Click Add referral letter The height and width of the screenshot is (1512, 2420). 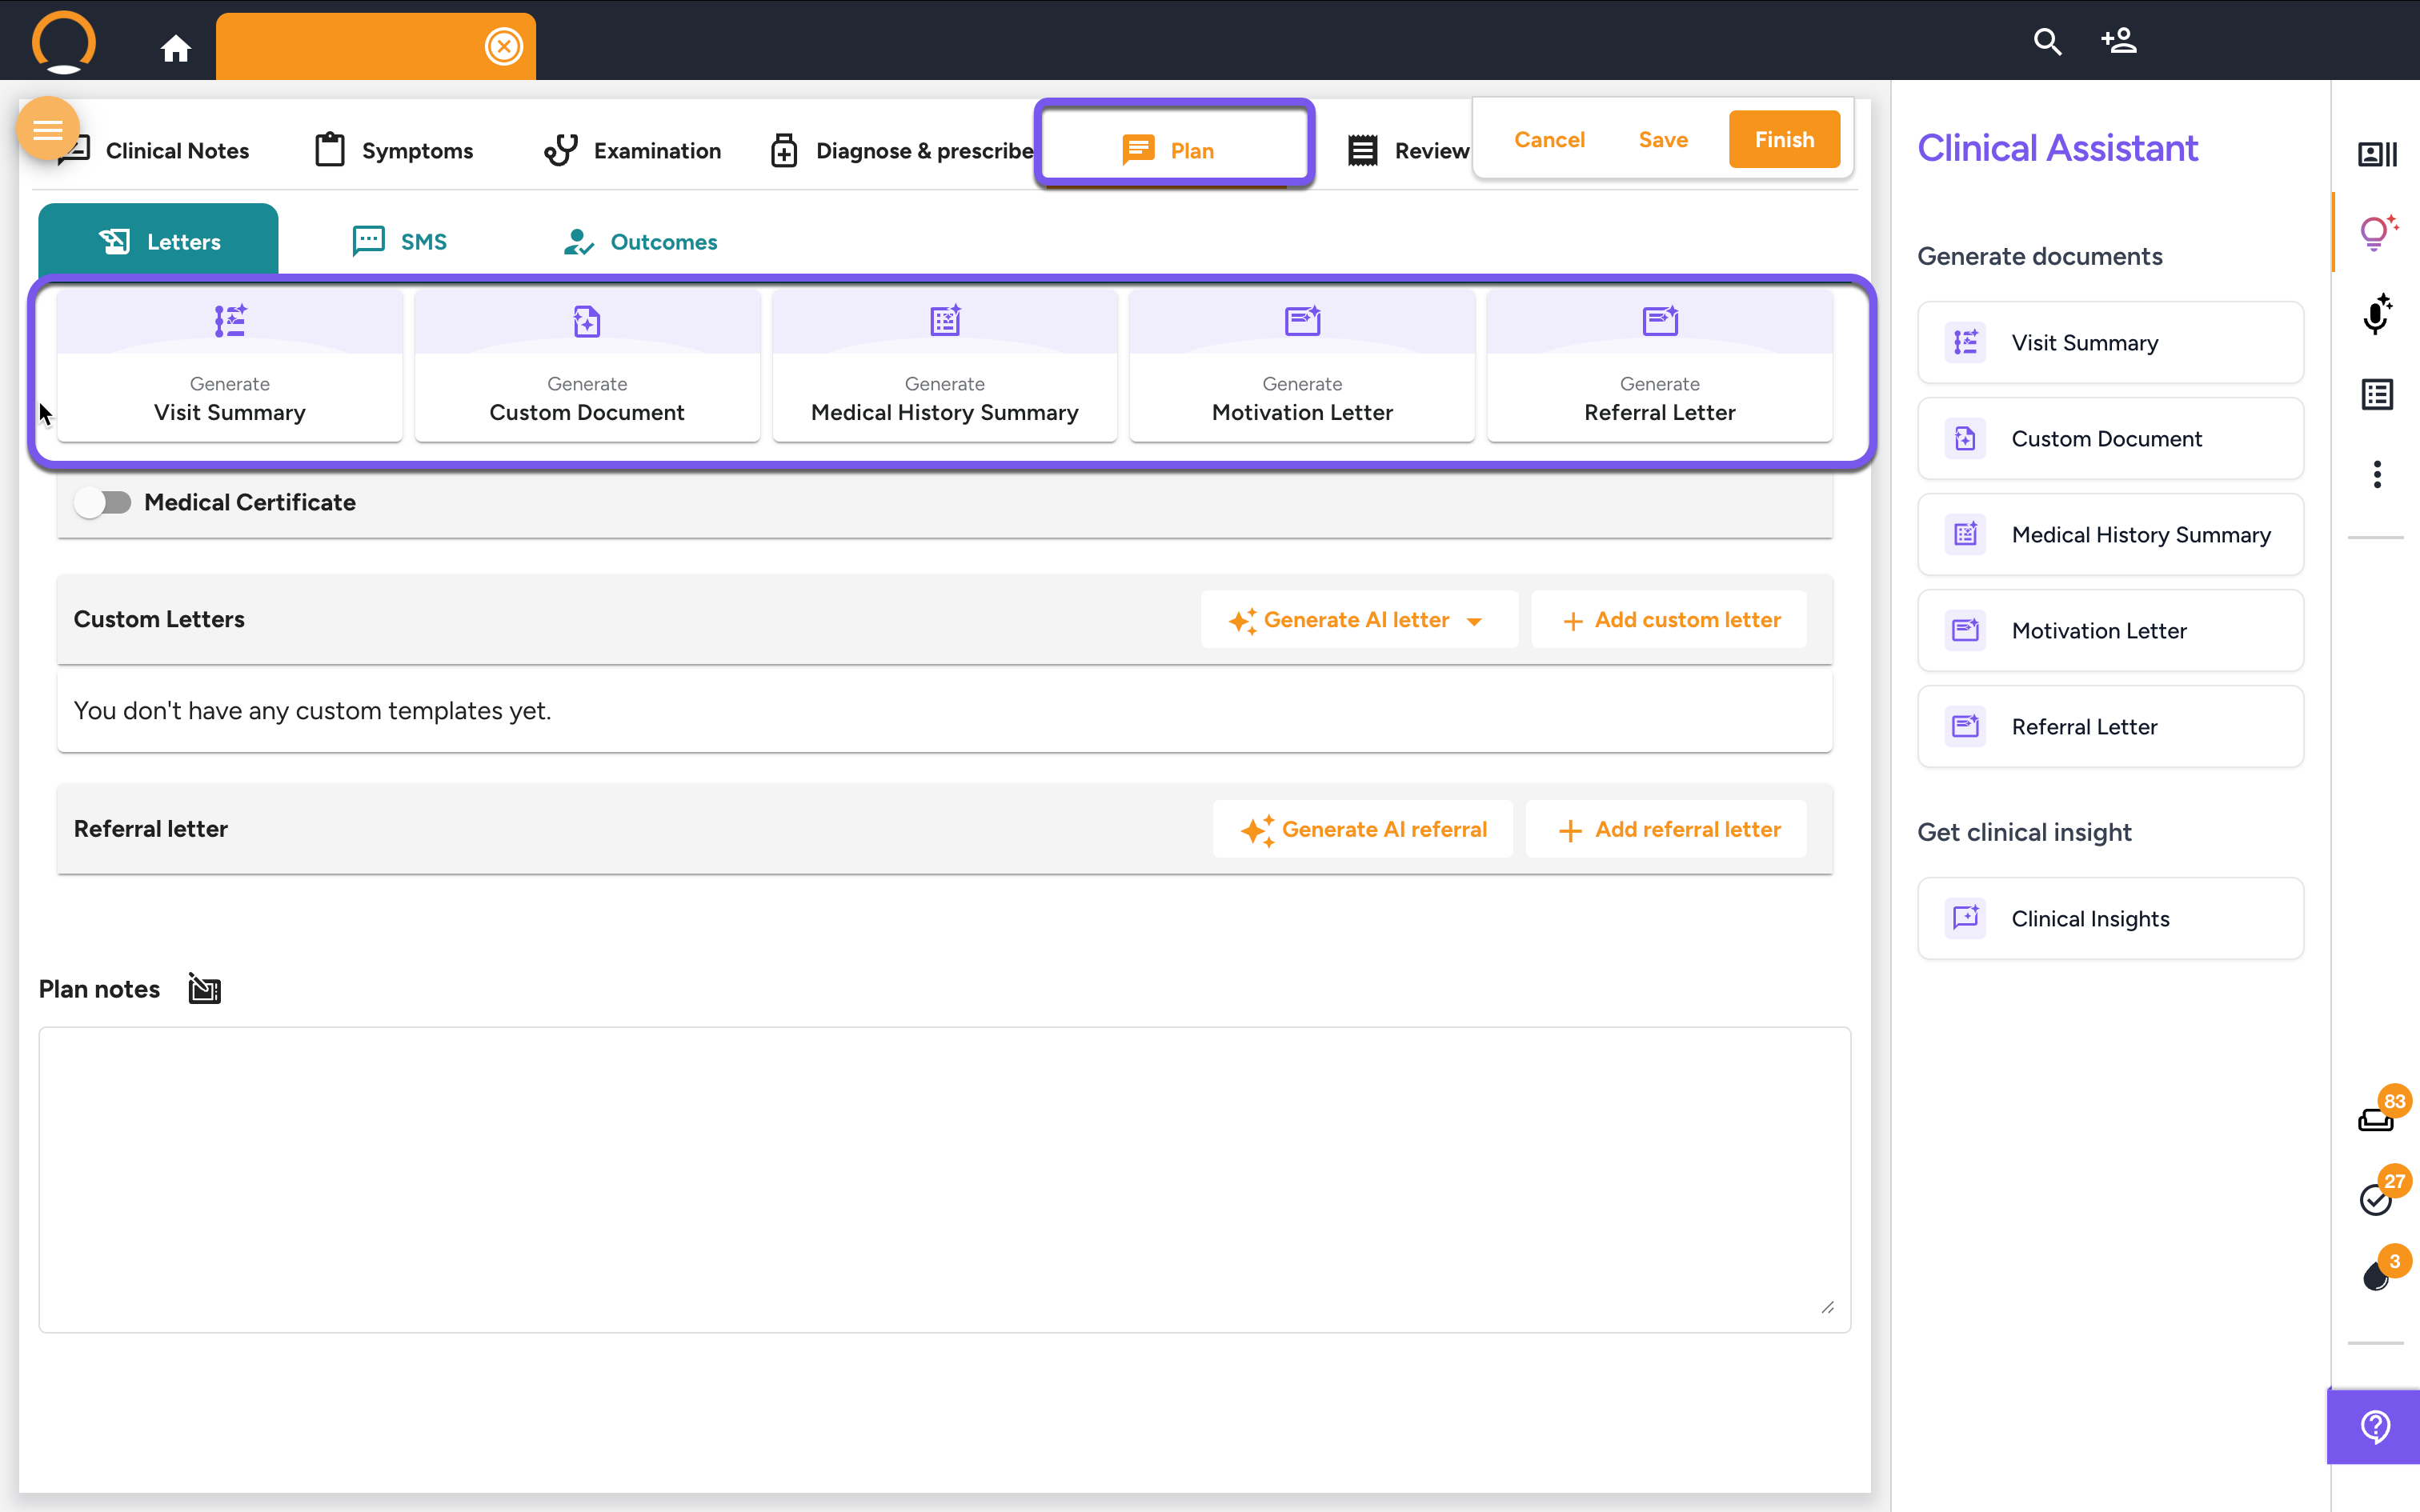(1668, 829)
